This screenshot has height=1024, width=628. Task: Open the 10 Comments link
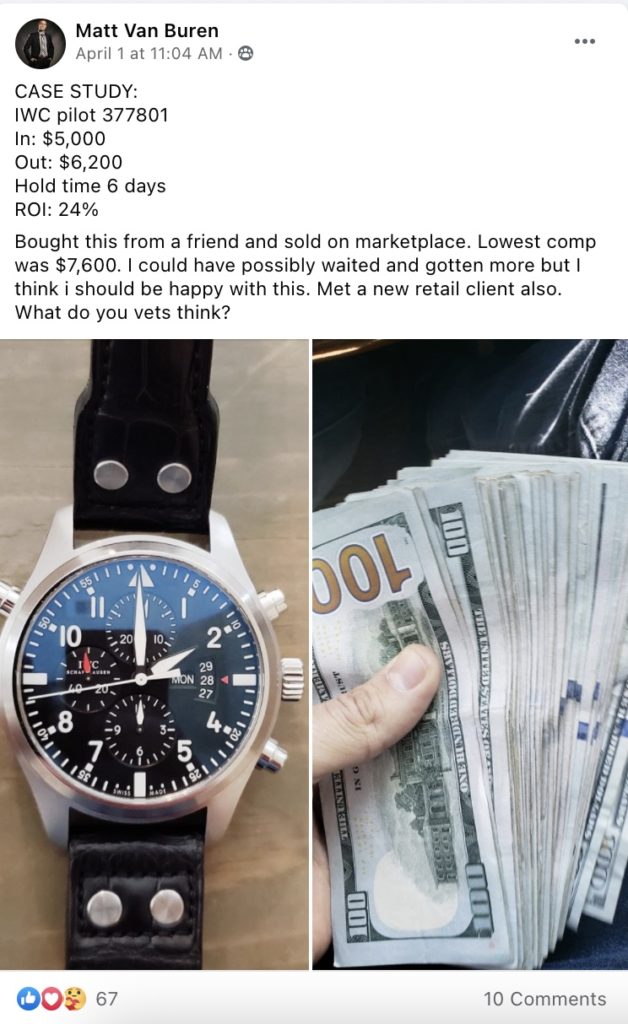[x=544, y=999]
